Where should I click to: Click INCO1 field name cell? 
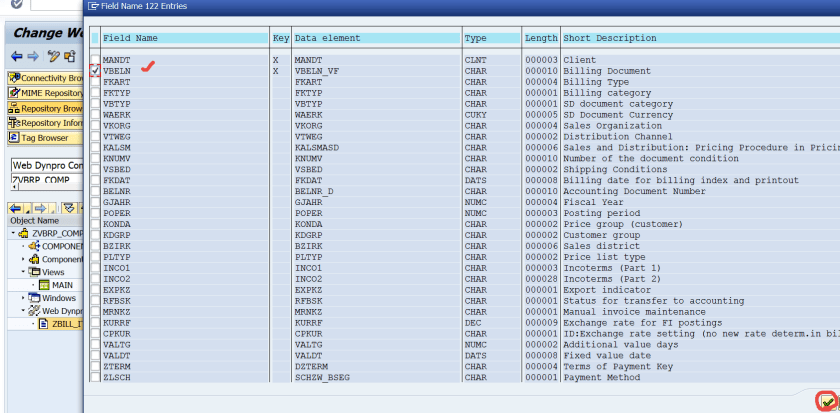click(x=116, y=268)
